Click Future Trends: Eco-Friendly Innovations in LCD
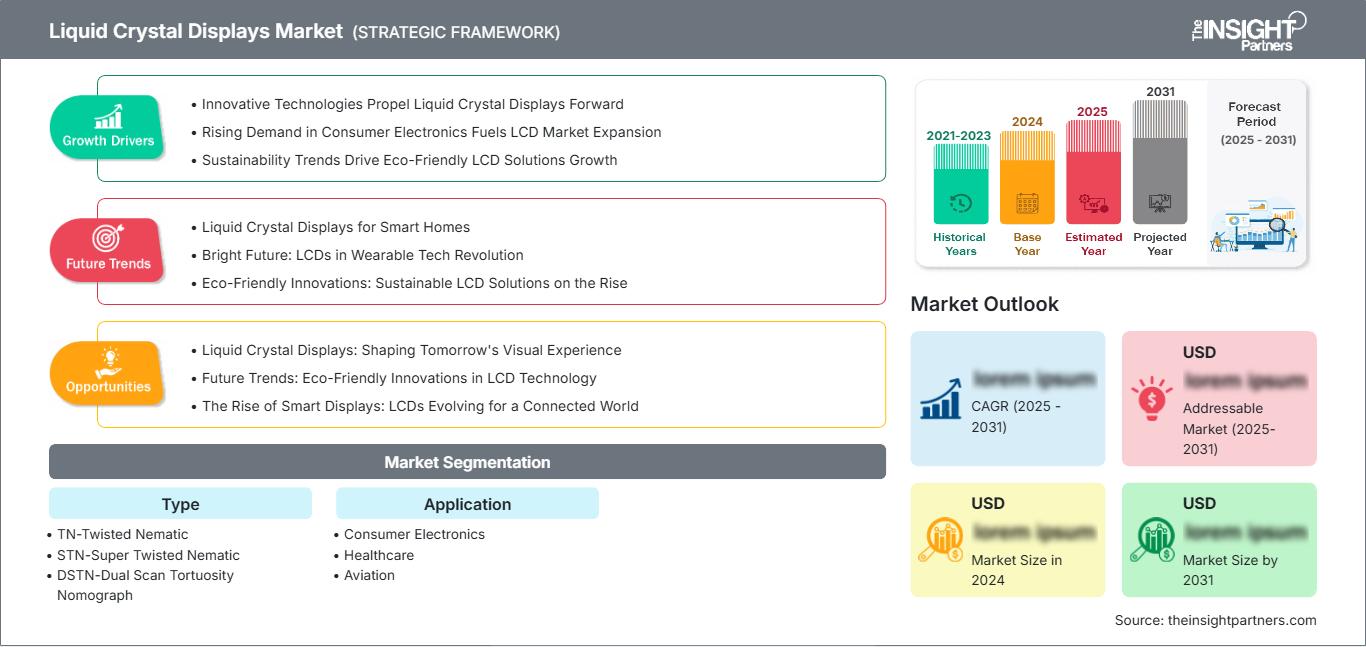Viewport: 1366px width, 647px height. point(399,378)
